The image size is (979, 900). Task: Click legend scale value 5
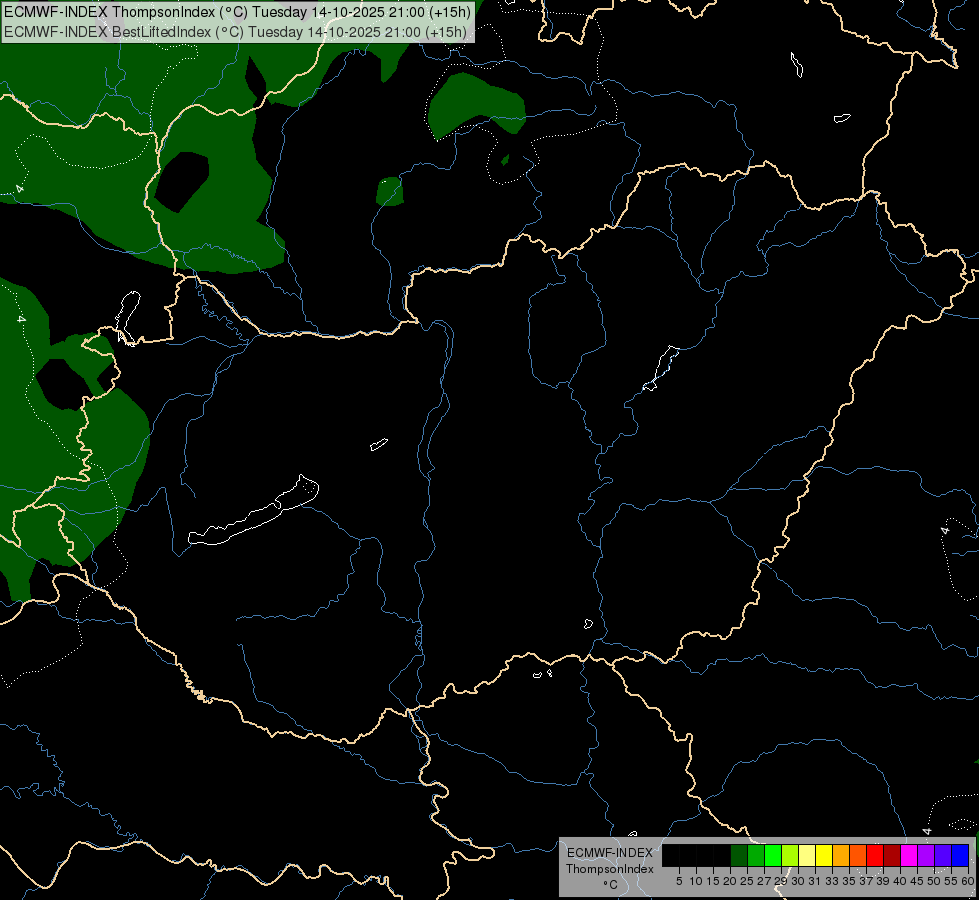(x=679, y=881)
